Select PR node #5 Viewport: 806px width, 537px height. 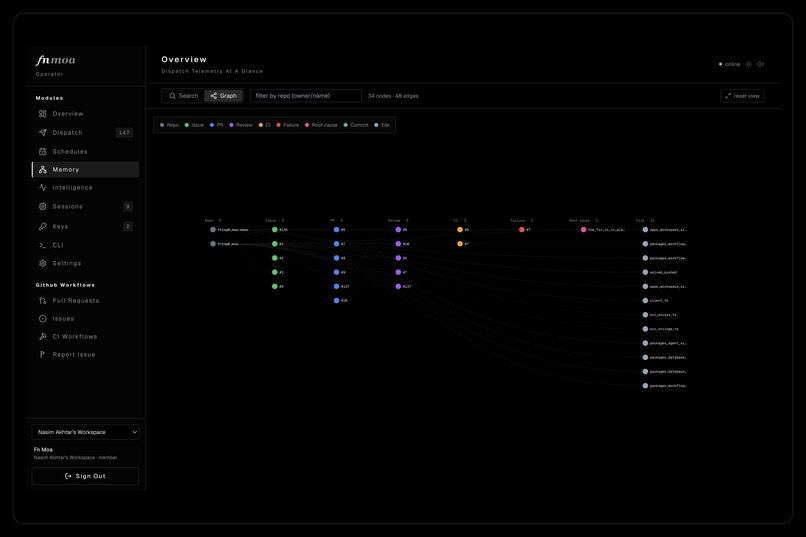click(336, 230)
